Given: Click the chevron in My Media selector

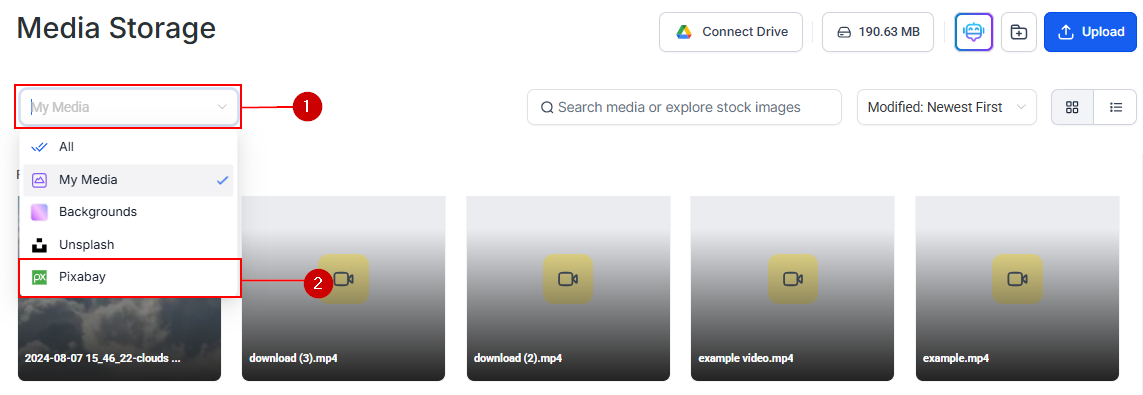Looking at the screenshot, I should [222, 107].
